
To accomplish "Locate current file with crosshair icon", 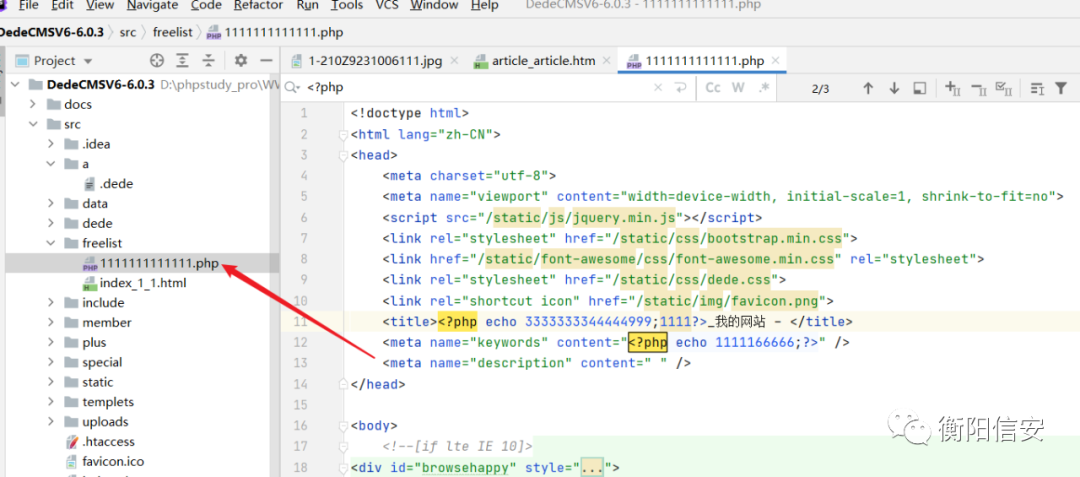I will (157, 61).
